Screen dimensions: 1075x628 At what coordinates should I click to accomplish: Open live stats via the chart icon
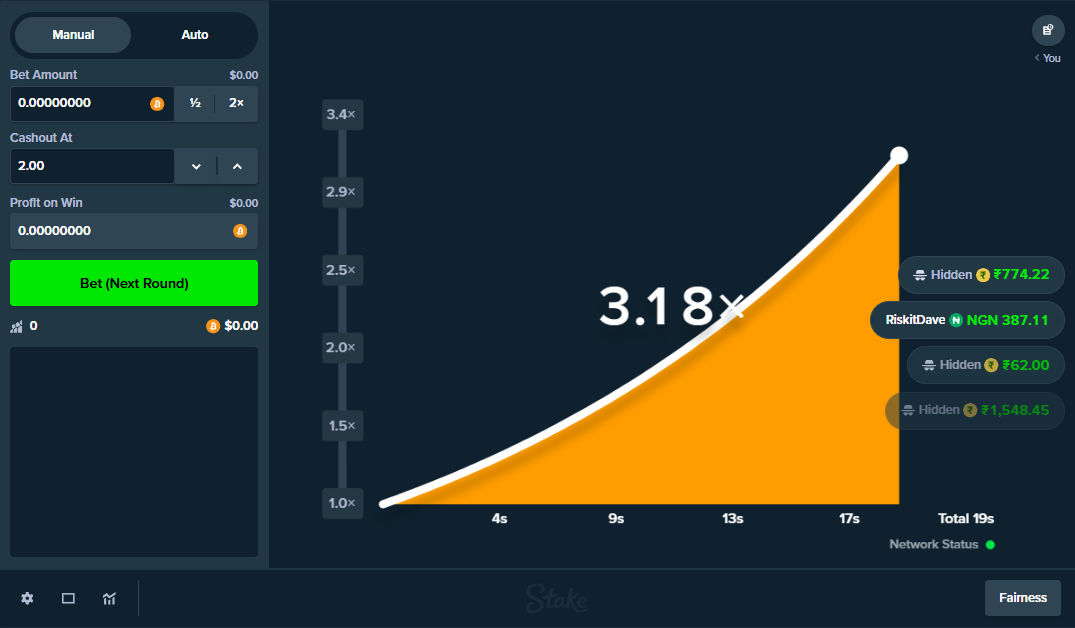click(109, 597)
